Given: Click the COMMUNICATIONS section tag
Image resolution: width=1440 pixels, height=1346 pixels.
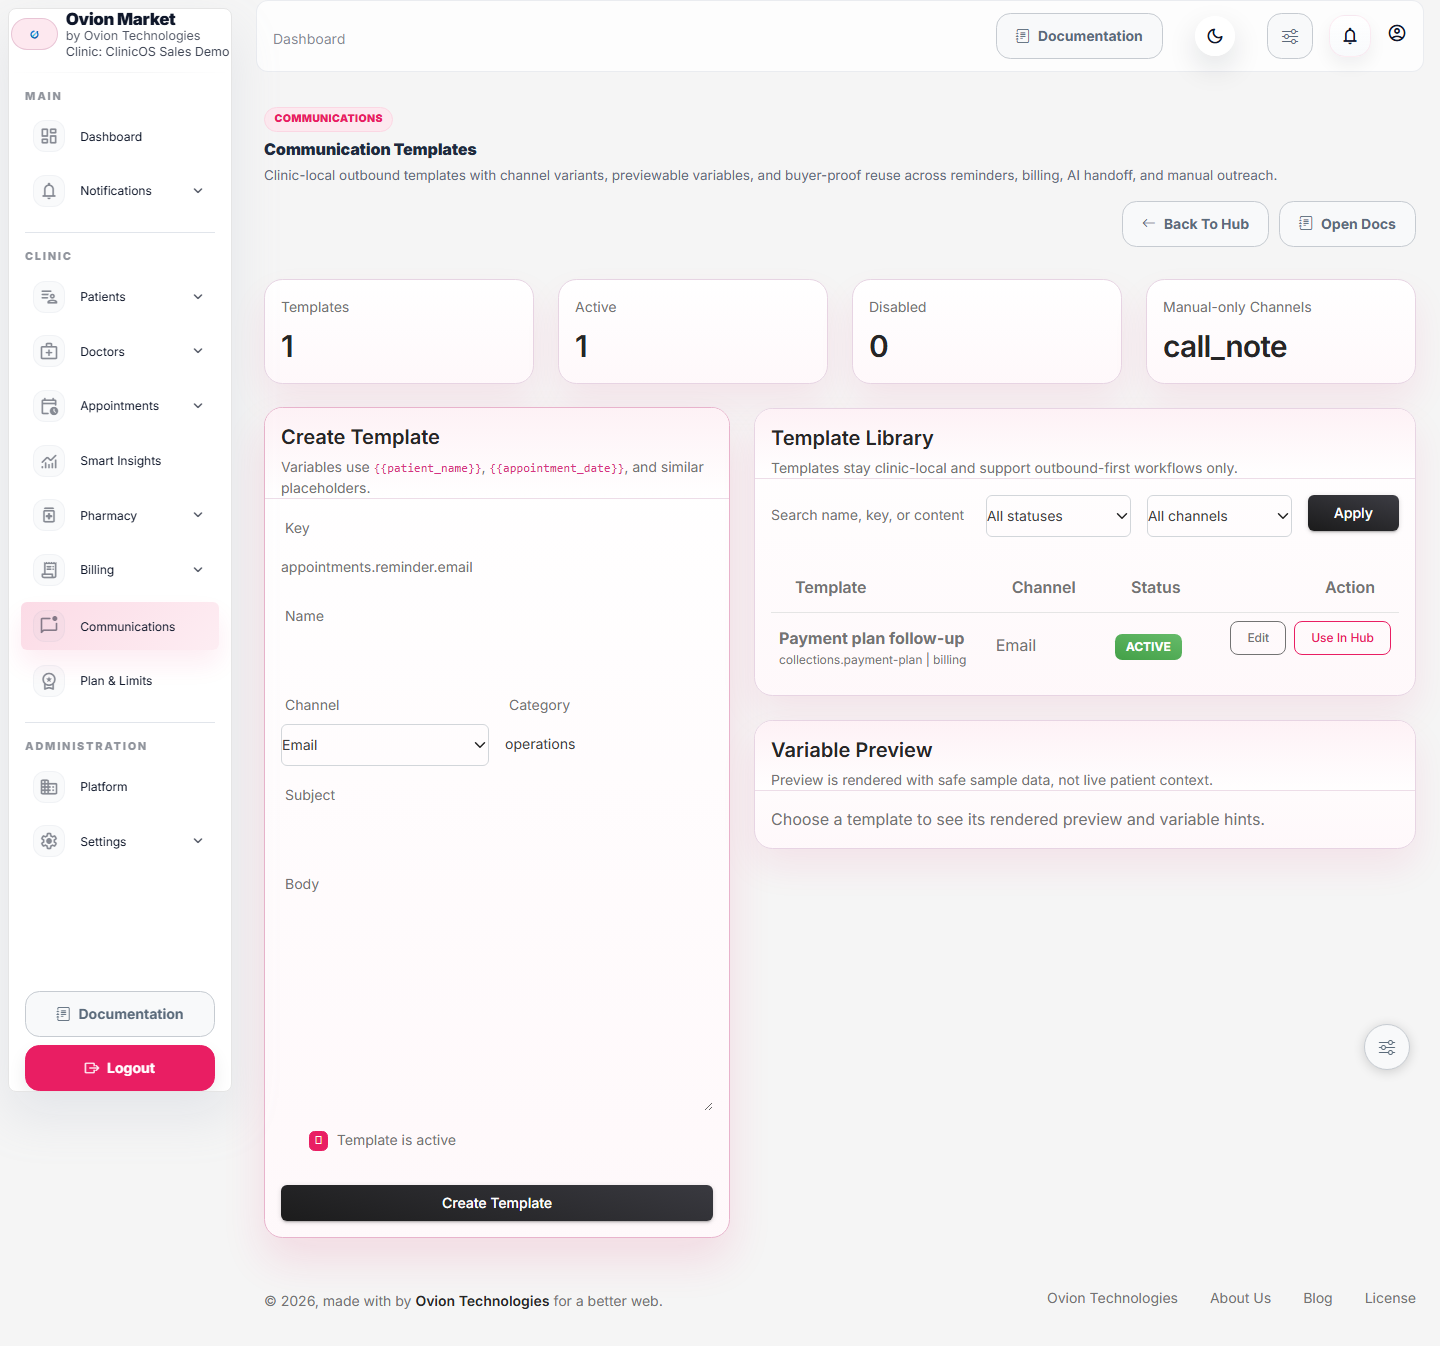Looking at the screenshot, I should (328, 118).
